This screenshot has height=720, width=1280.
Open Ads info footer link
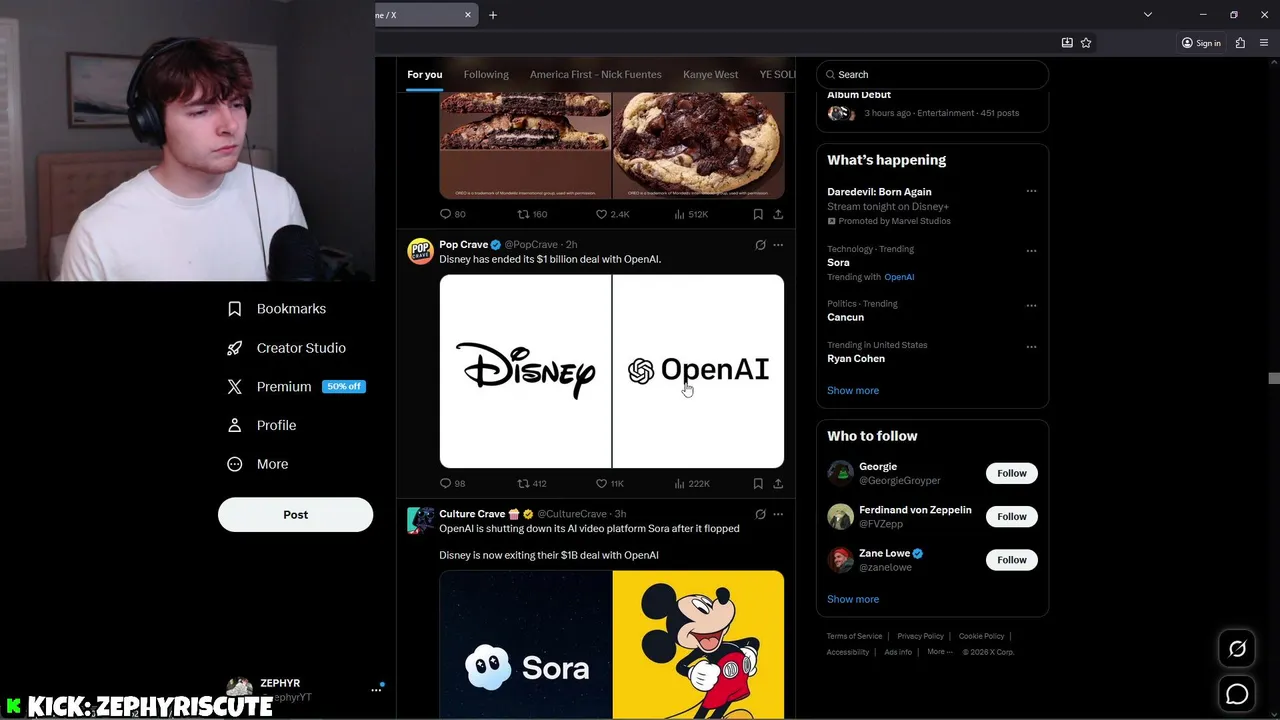click(x=898, y=652)
